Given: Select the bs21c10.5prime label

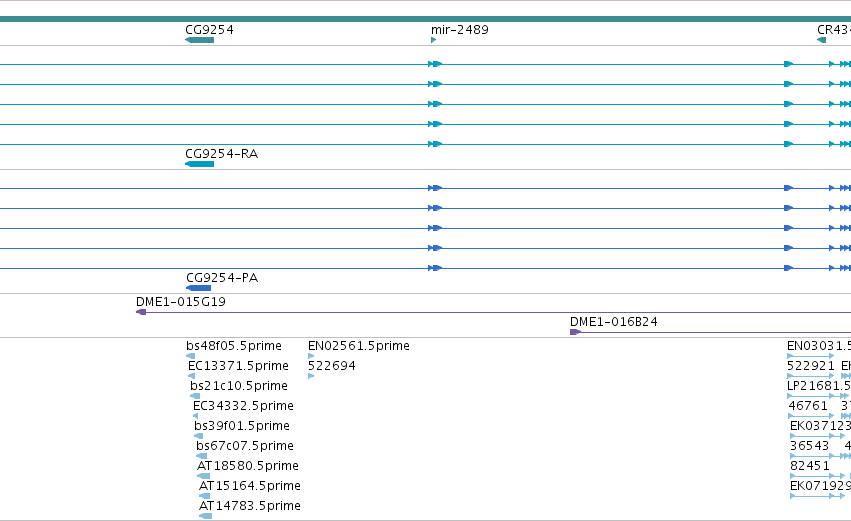Looking at the screenshot, I should coord(239,386).
